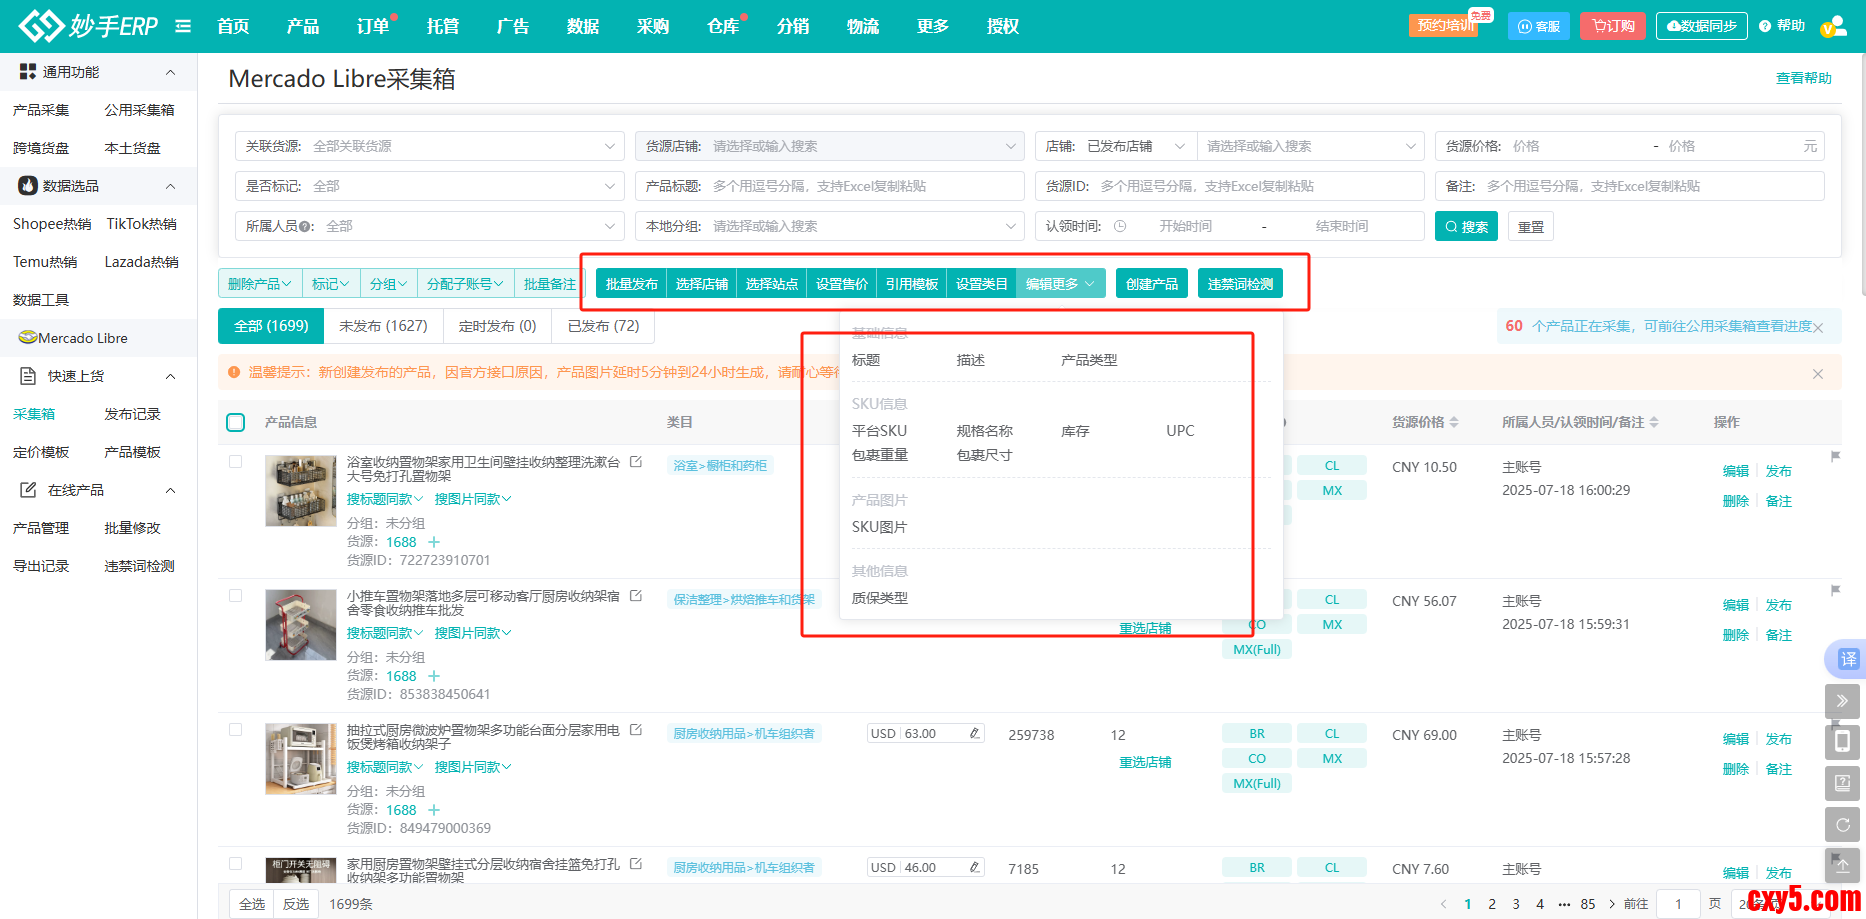Click the 搜索 search button
Viewport: 1866px width, 919px height.
(x=1466, y=227)
